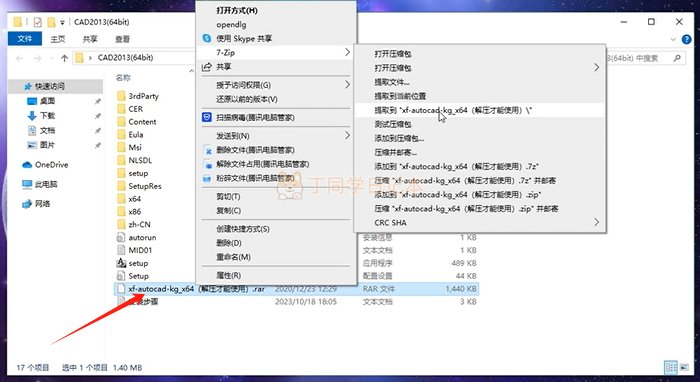Click the share icon in the context menu

point(206,67)
